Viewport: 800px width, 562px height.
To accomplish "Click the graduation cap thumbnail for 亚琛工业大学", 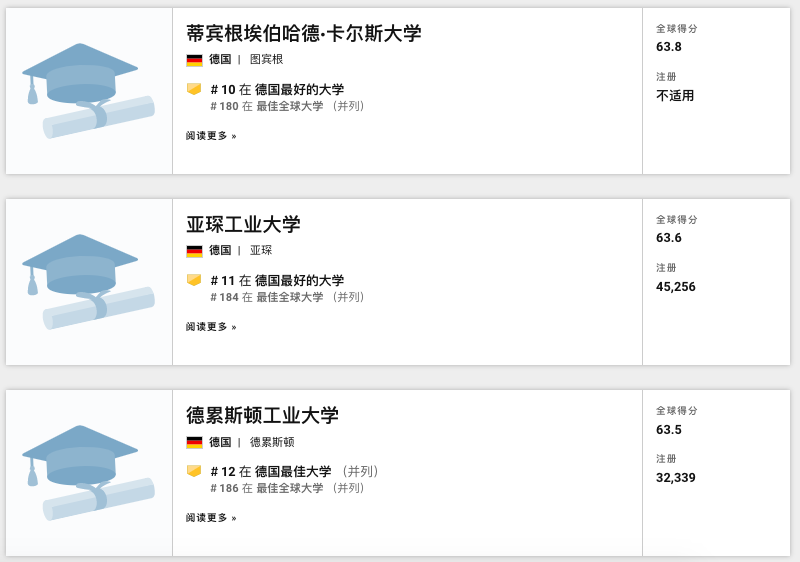I will pos(89,282).
